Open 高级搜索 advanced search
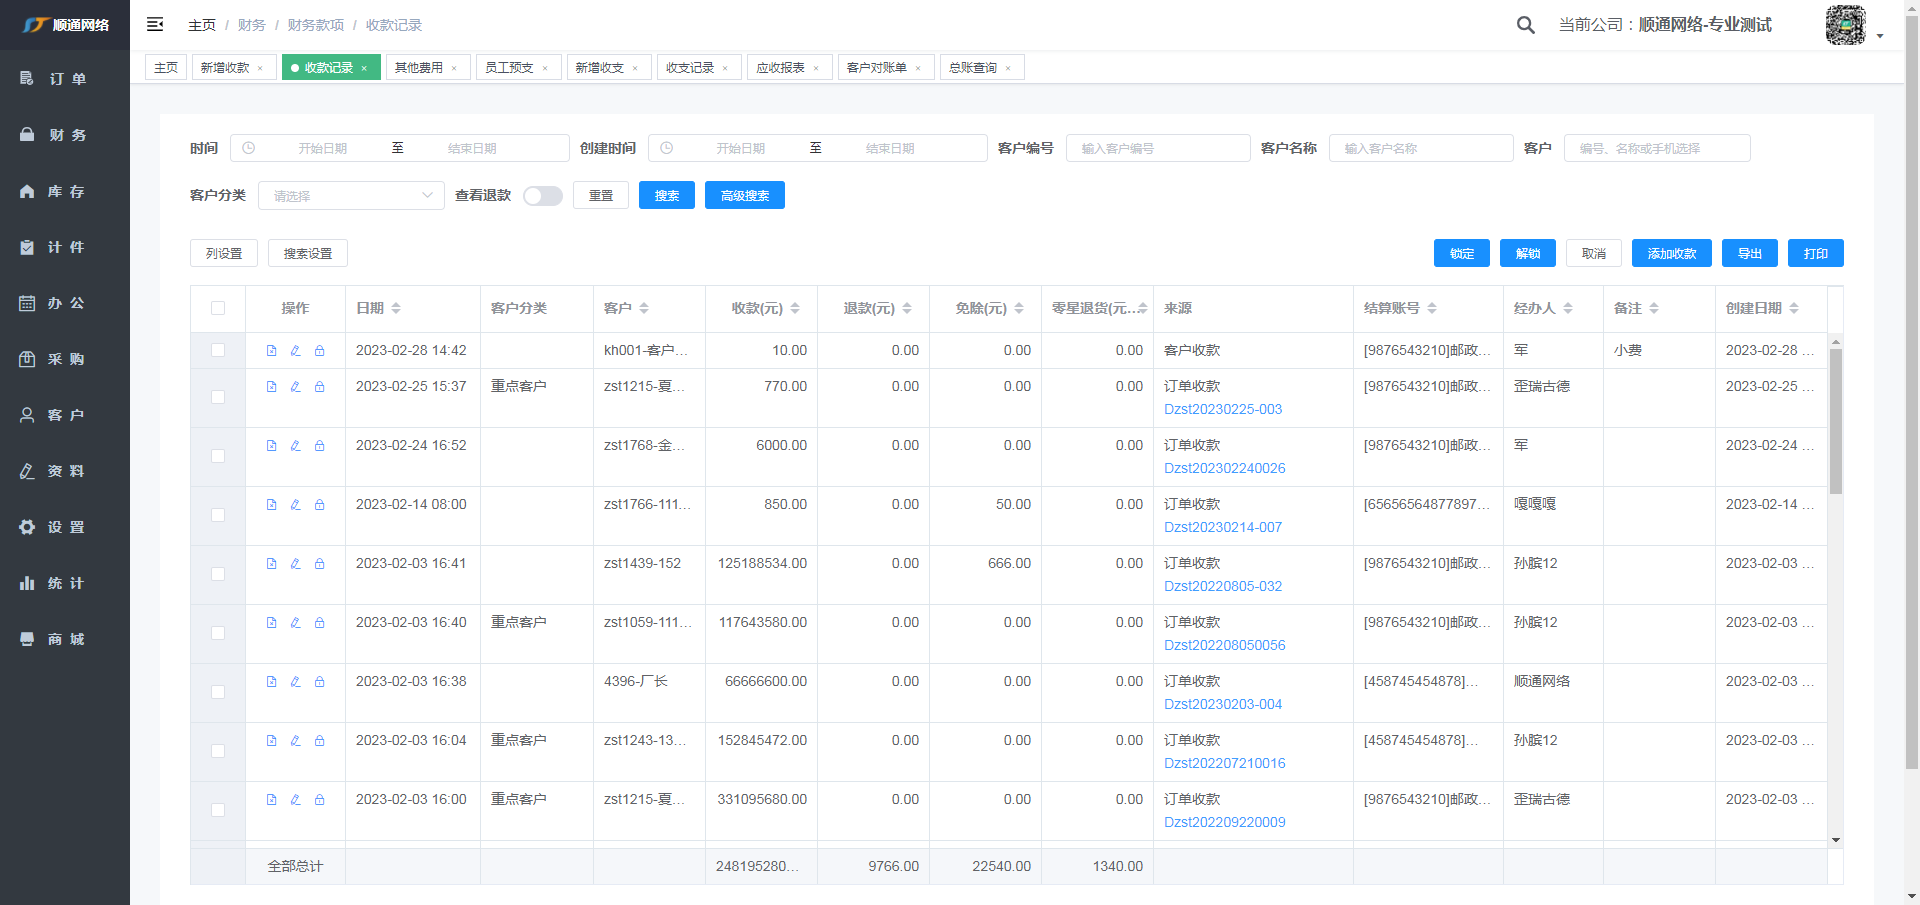Screen dimensions: 1920x905 (745, 196)
